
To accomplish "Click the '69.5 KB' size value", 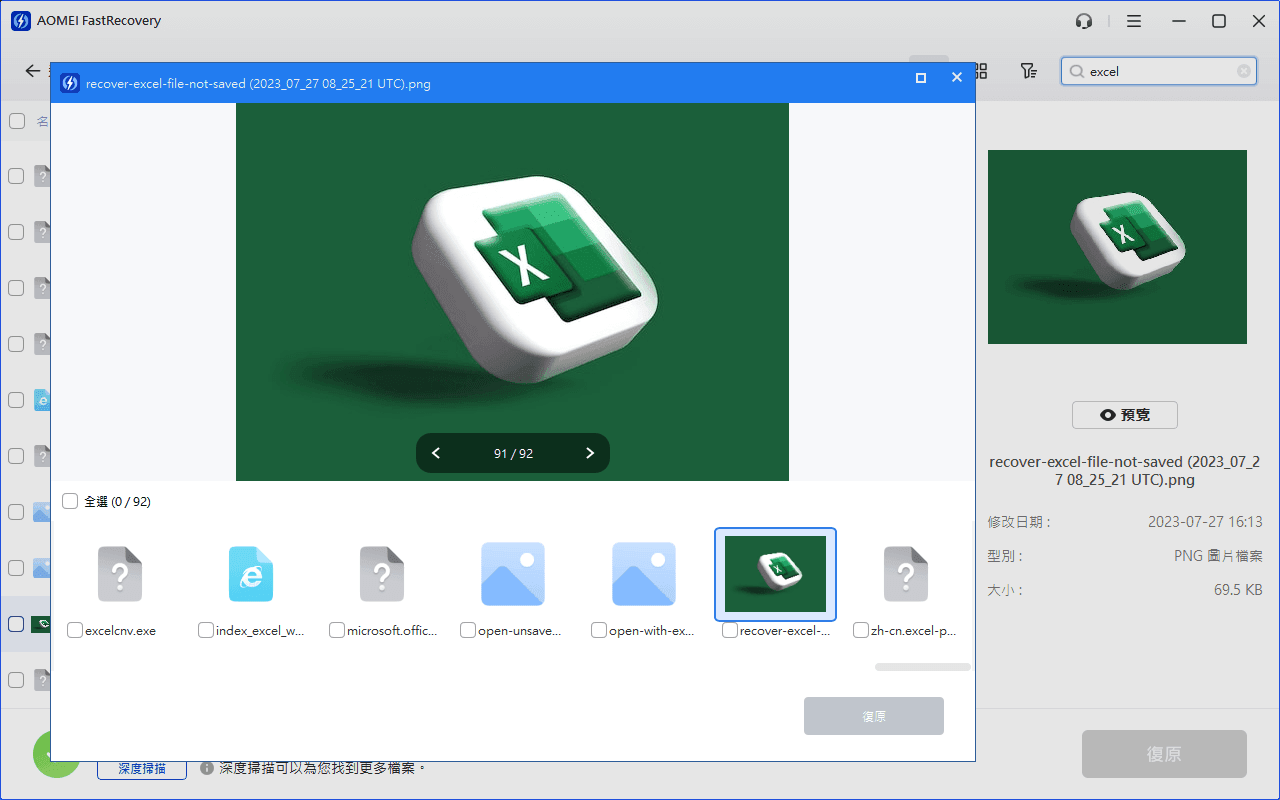I will coord(1238,590).
